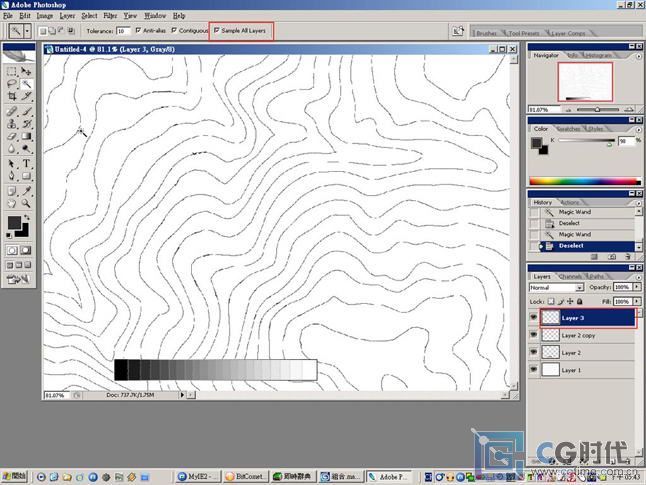The height and width of the screenshot is (485, 646).
Task: Open the Select menu
Action: point(89,16)
